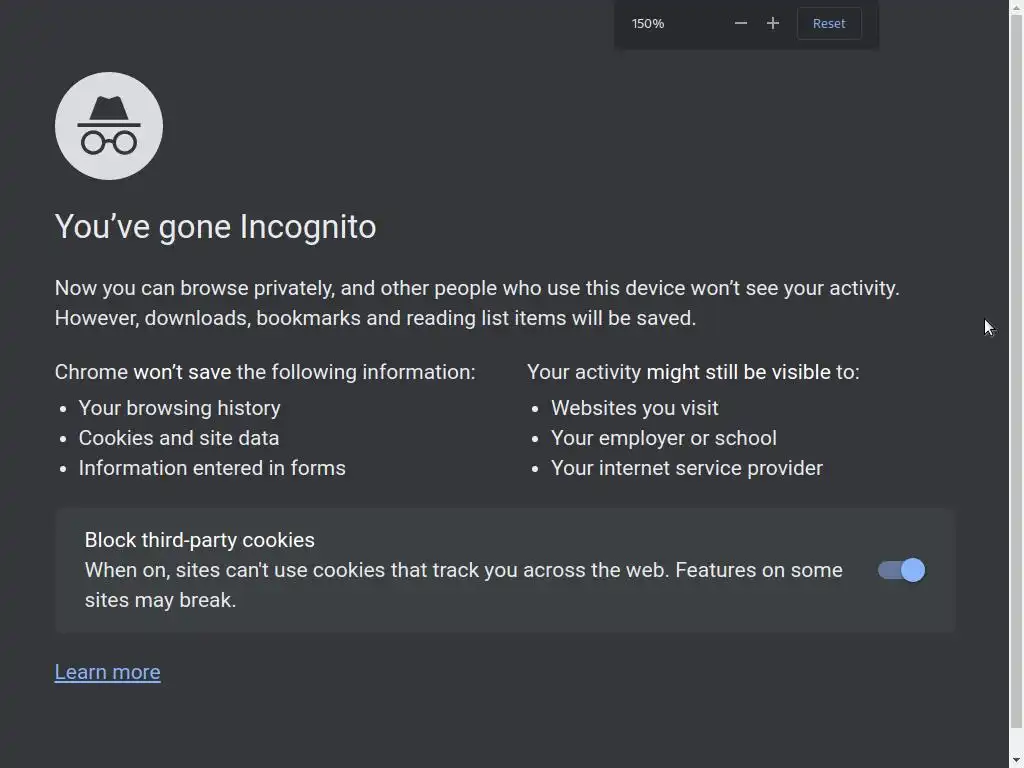
Task: Click "Chrome won't save the following information" heading
Action: point(265,372)
